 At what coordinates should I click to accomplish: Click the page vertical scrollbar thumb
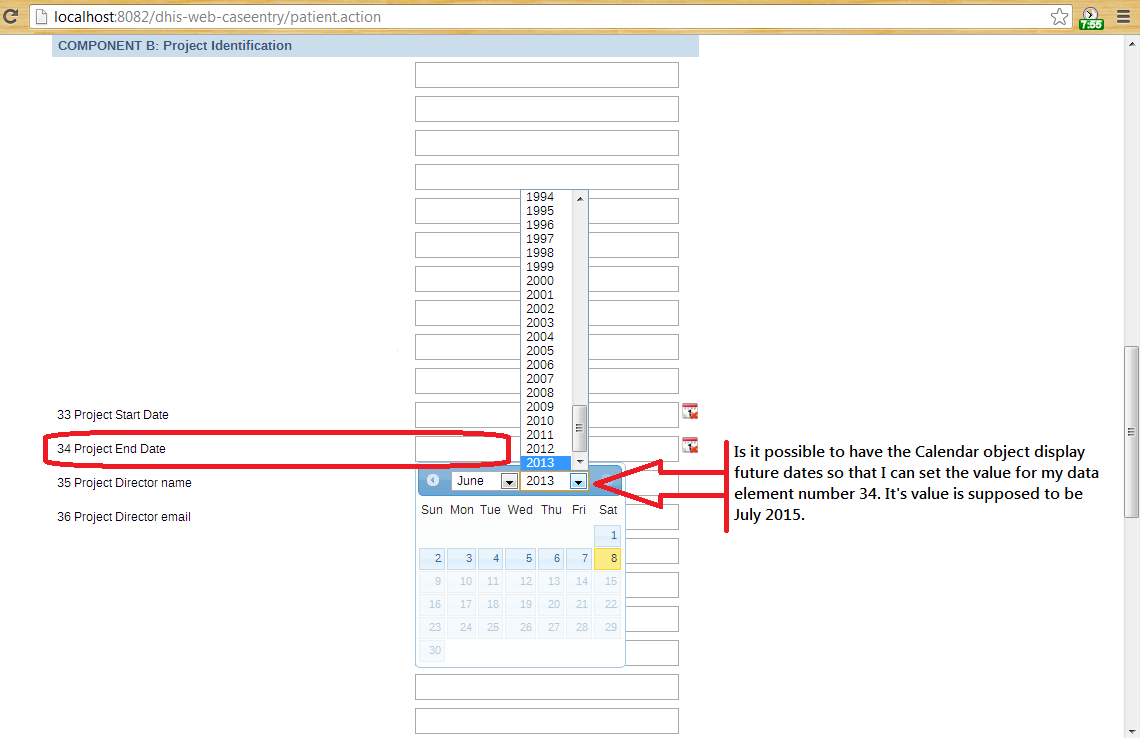(x=1131, y=432)
